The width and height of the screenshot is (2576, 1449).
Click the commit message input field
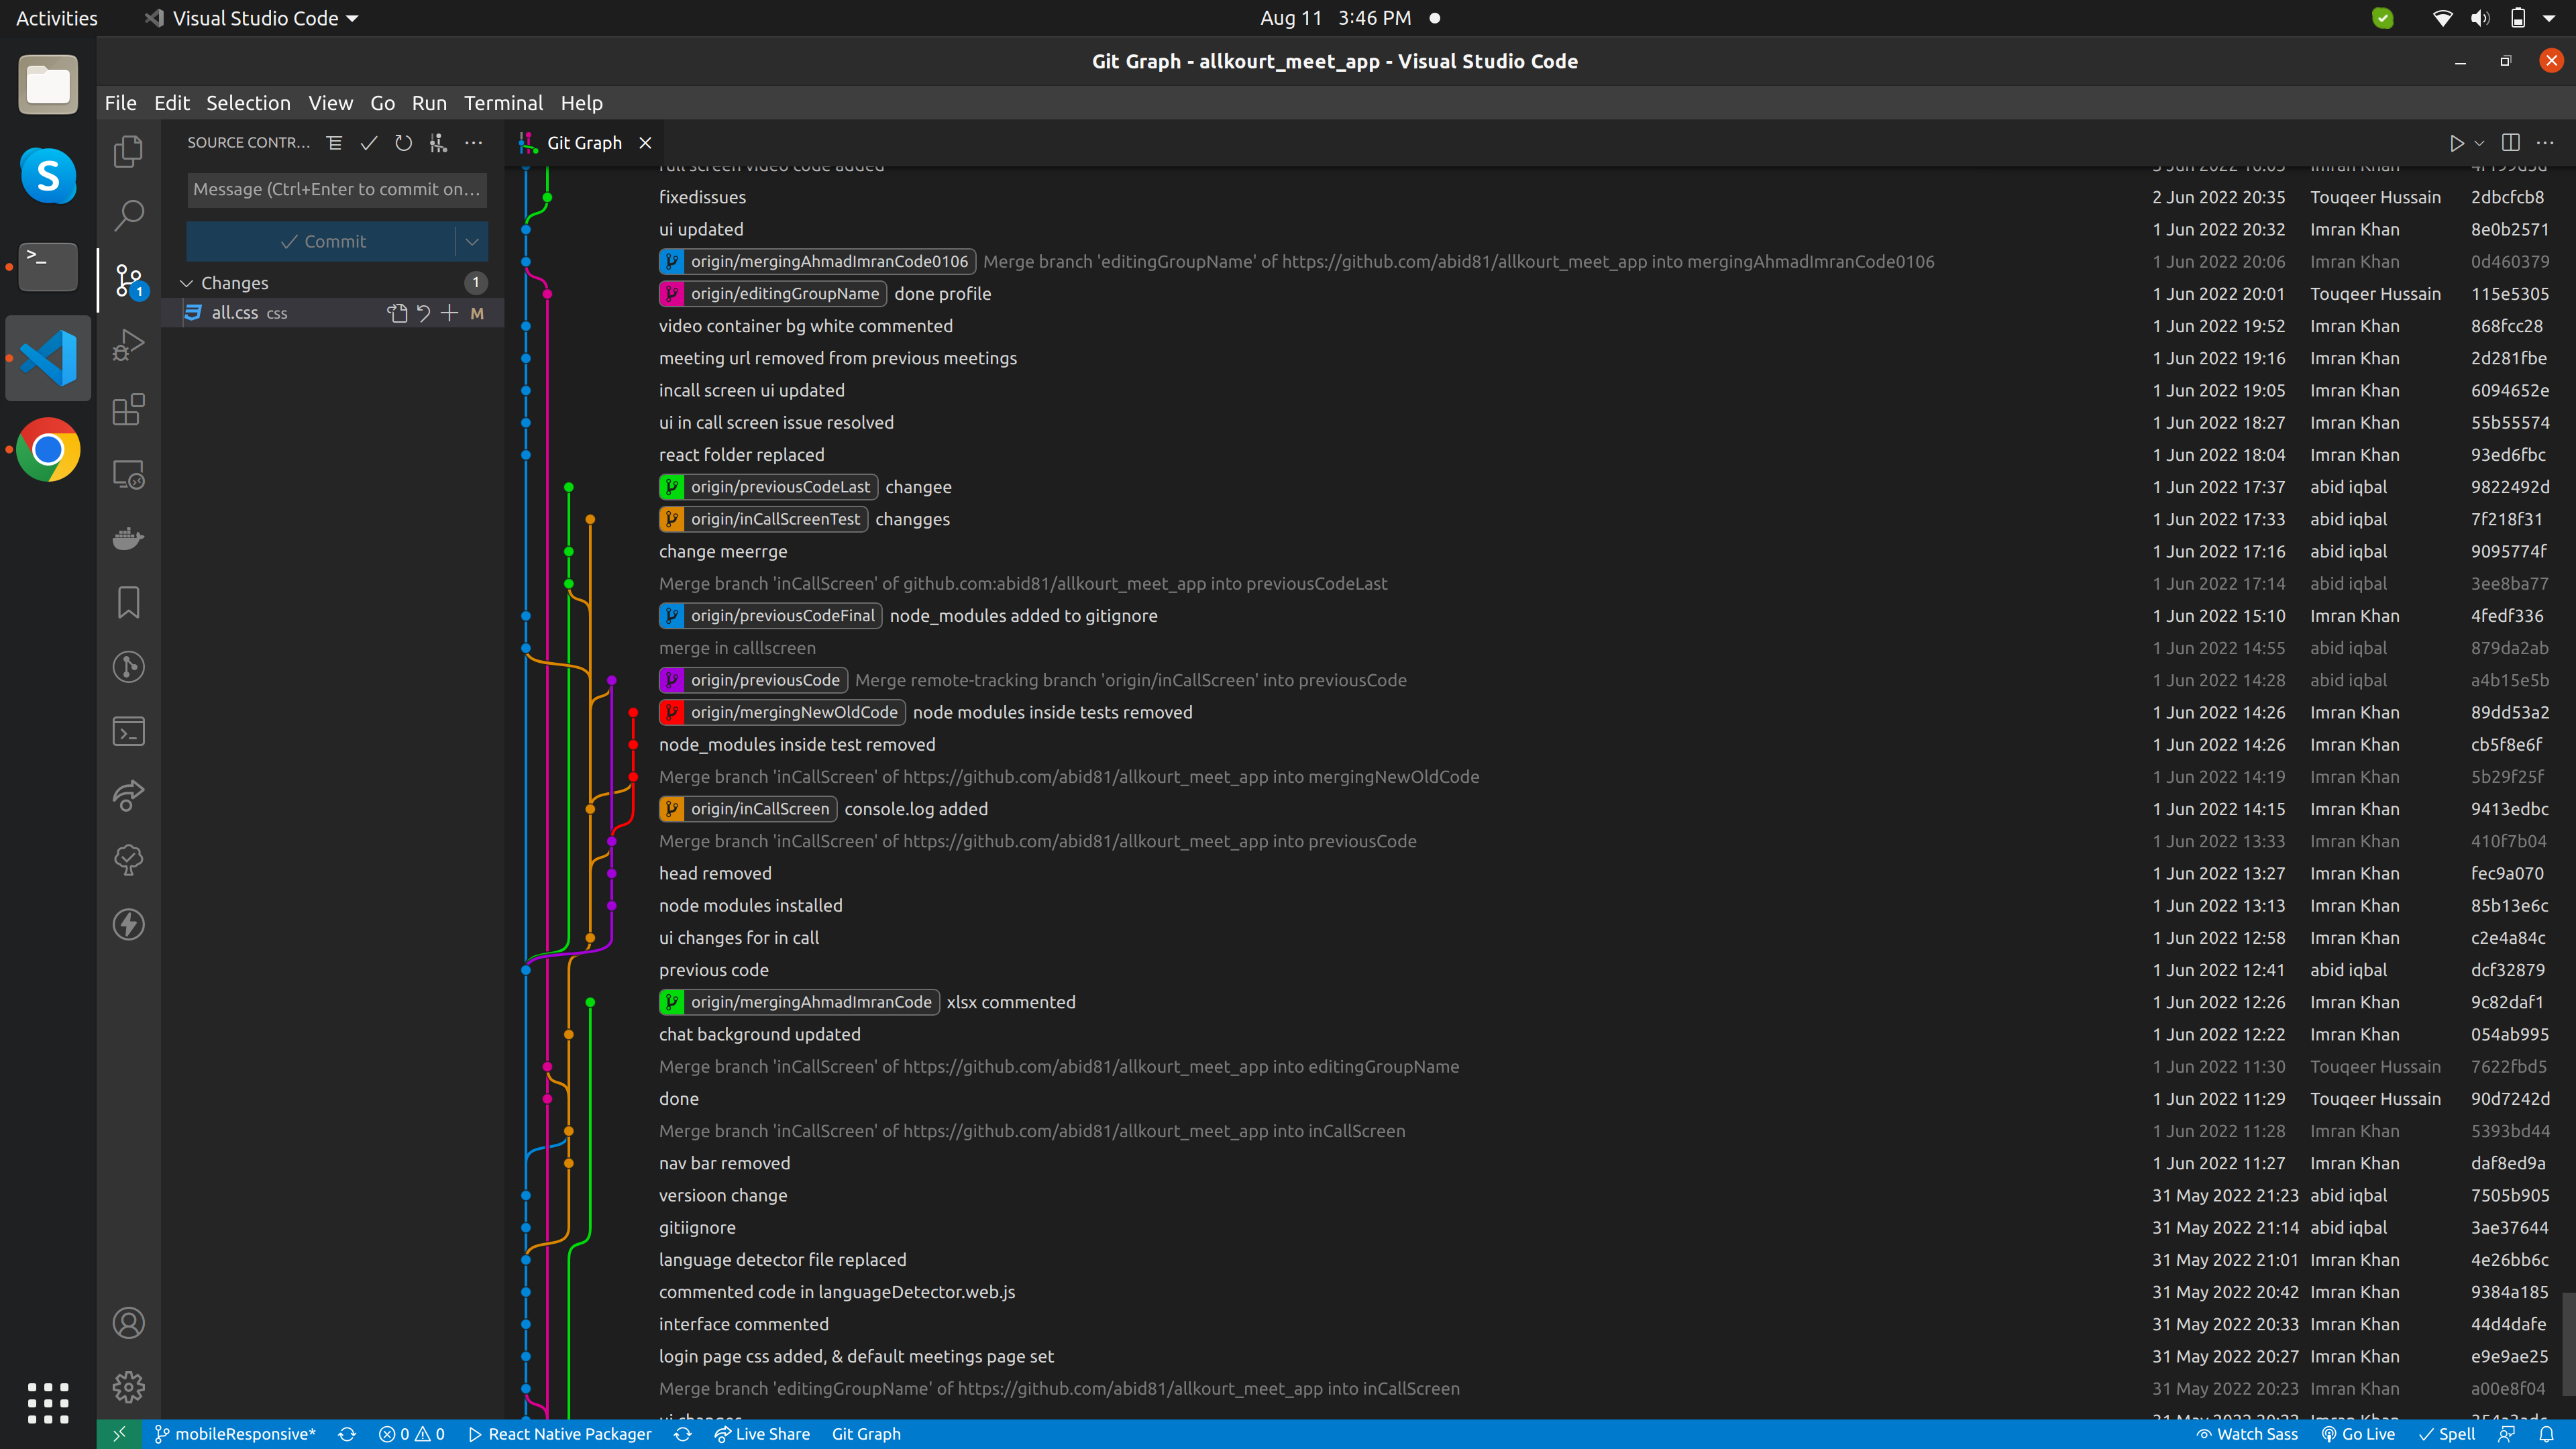[336, 189]
